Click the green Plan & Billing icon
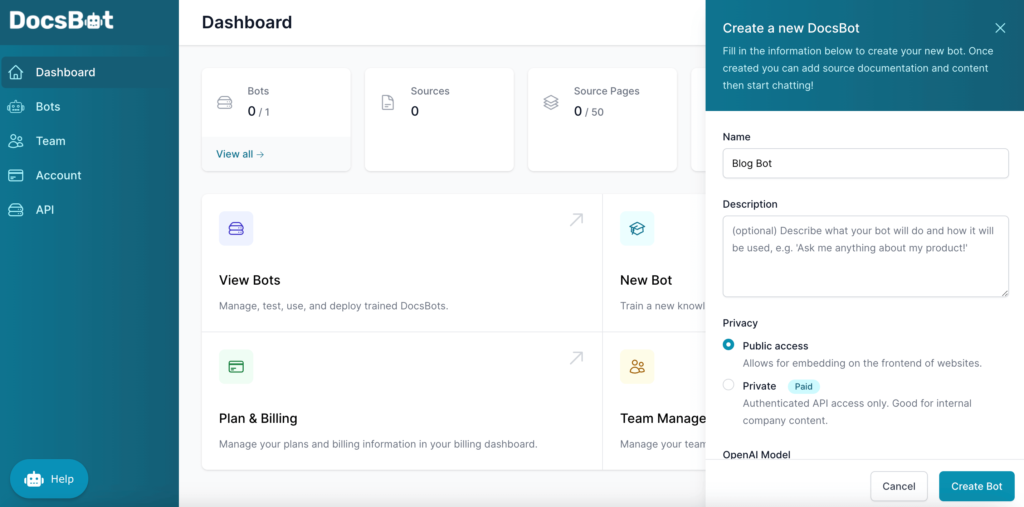 (236, 367)
